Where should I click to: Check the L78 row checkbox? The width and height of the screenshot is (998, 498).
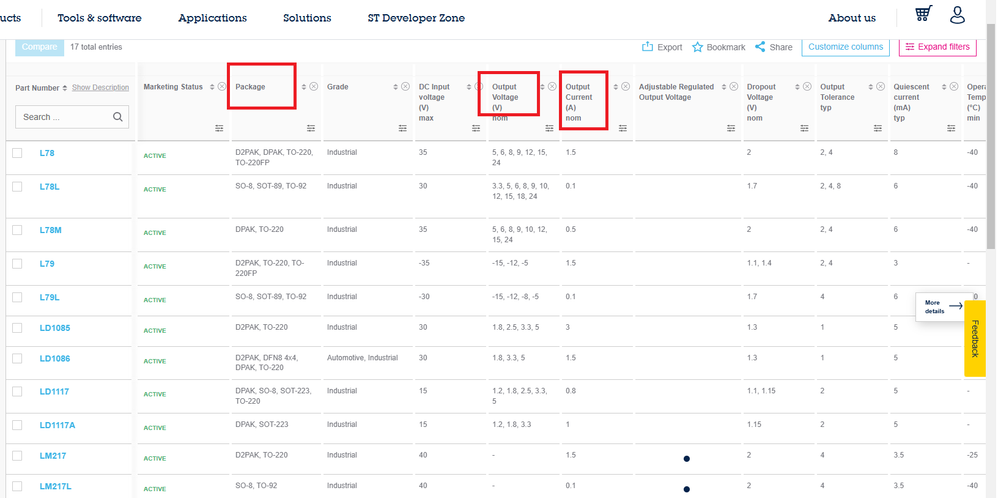[17, 153]
